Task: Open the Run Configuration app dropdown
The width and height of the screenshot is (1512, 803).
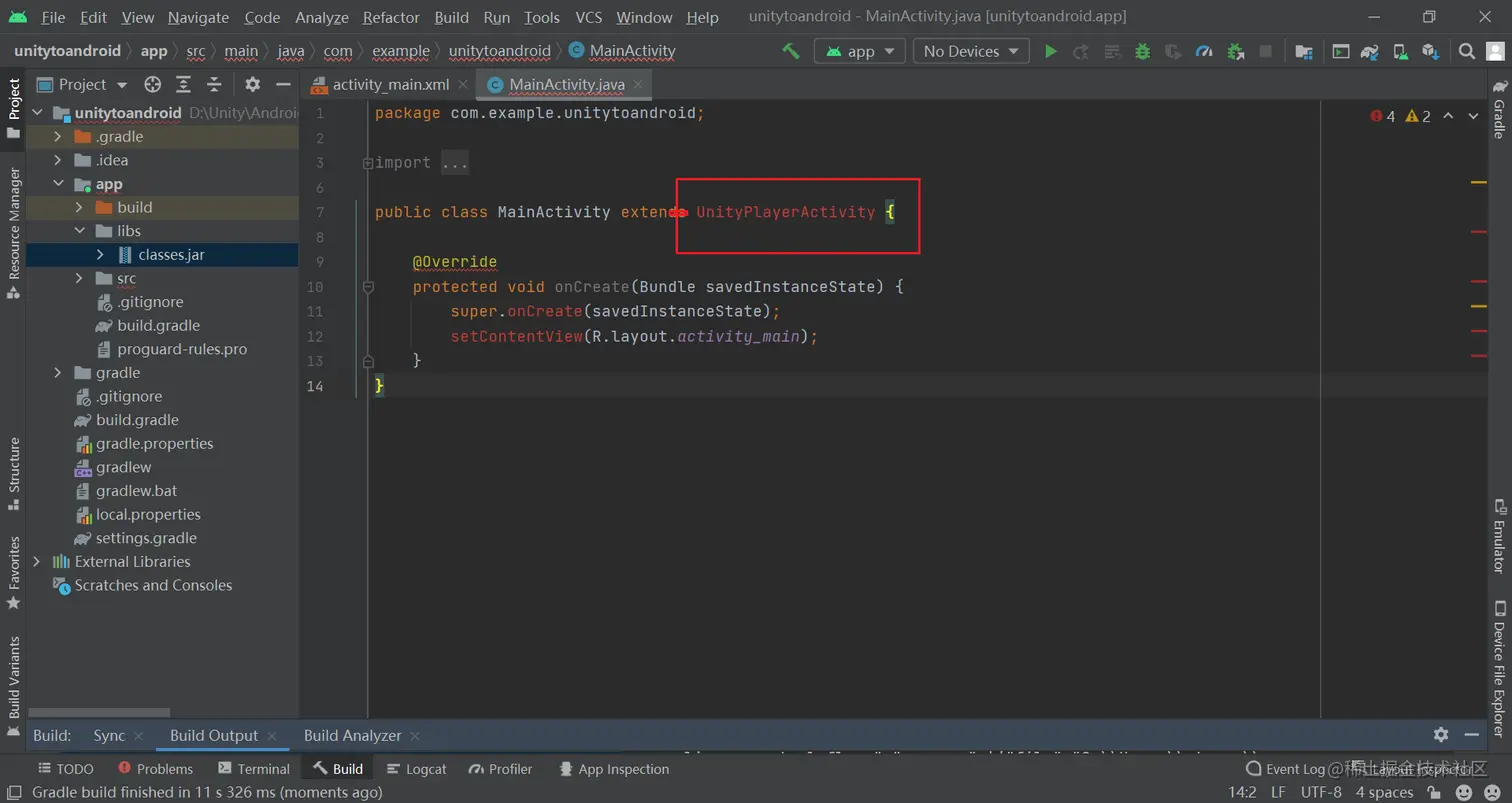Action: click(x=860, y=51)
